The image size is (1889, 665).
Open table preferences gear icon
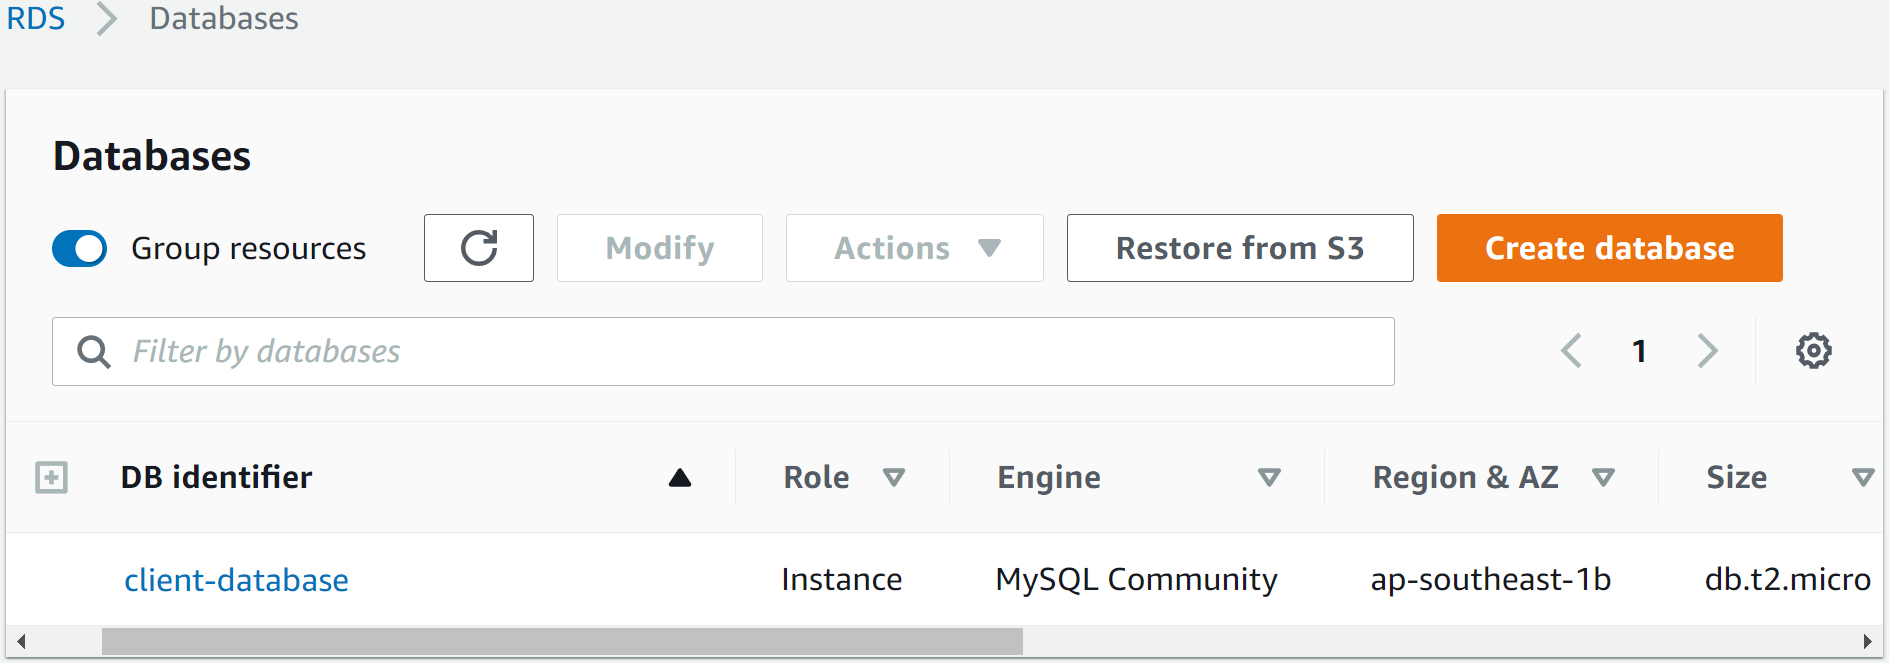pyautogui.click(x=1813, y=351)
